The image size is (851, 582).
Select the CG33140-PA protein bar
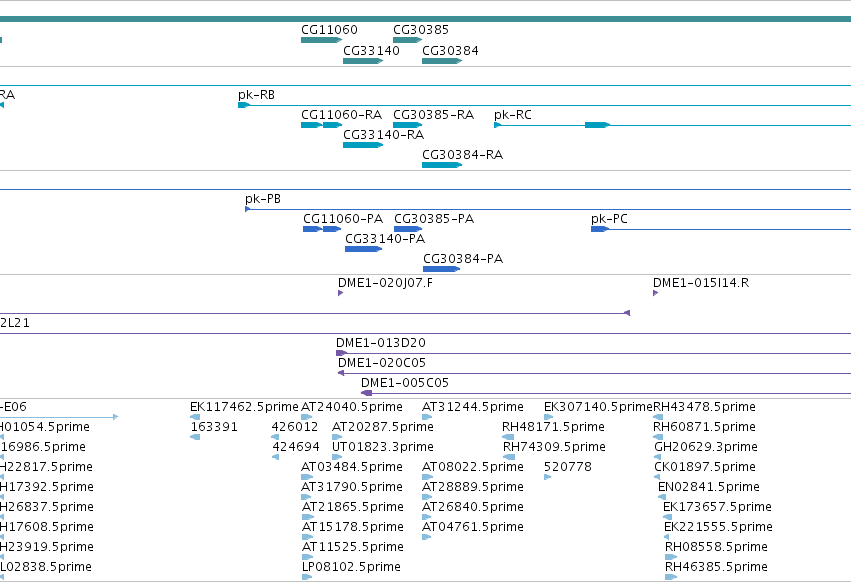tap(363, 249)
